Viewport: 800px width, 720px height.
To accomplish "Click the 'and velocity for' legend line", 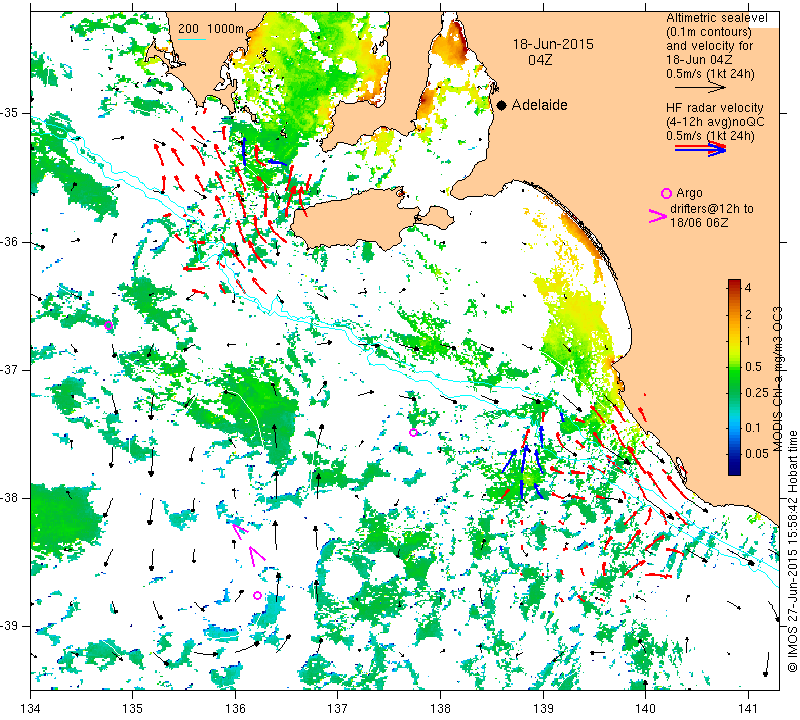I will pyautogui.click(x=710, y=45).
